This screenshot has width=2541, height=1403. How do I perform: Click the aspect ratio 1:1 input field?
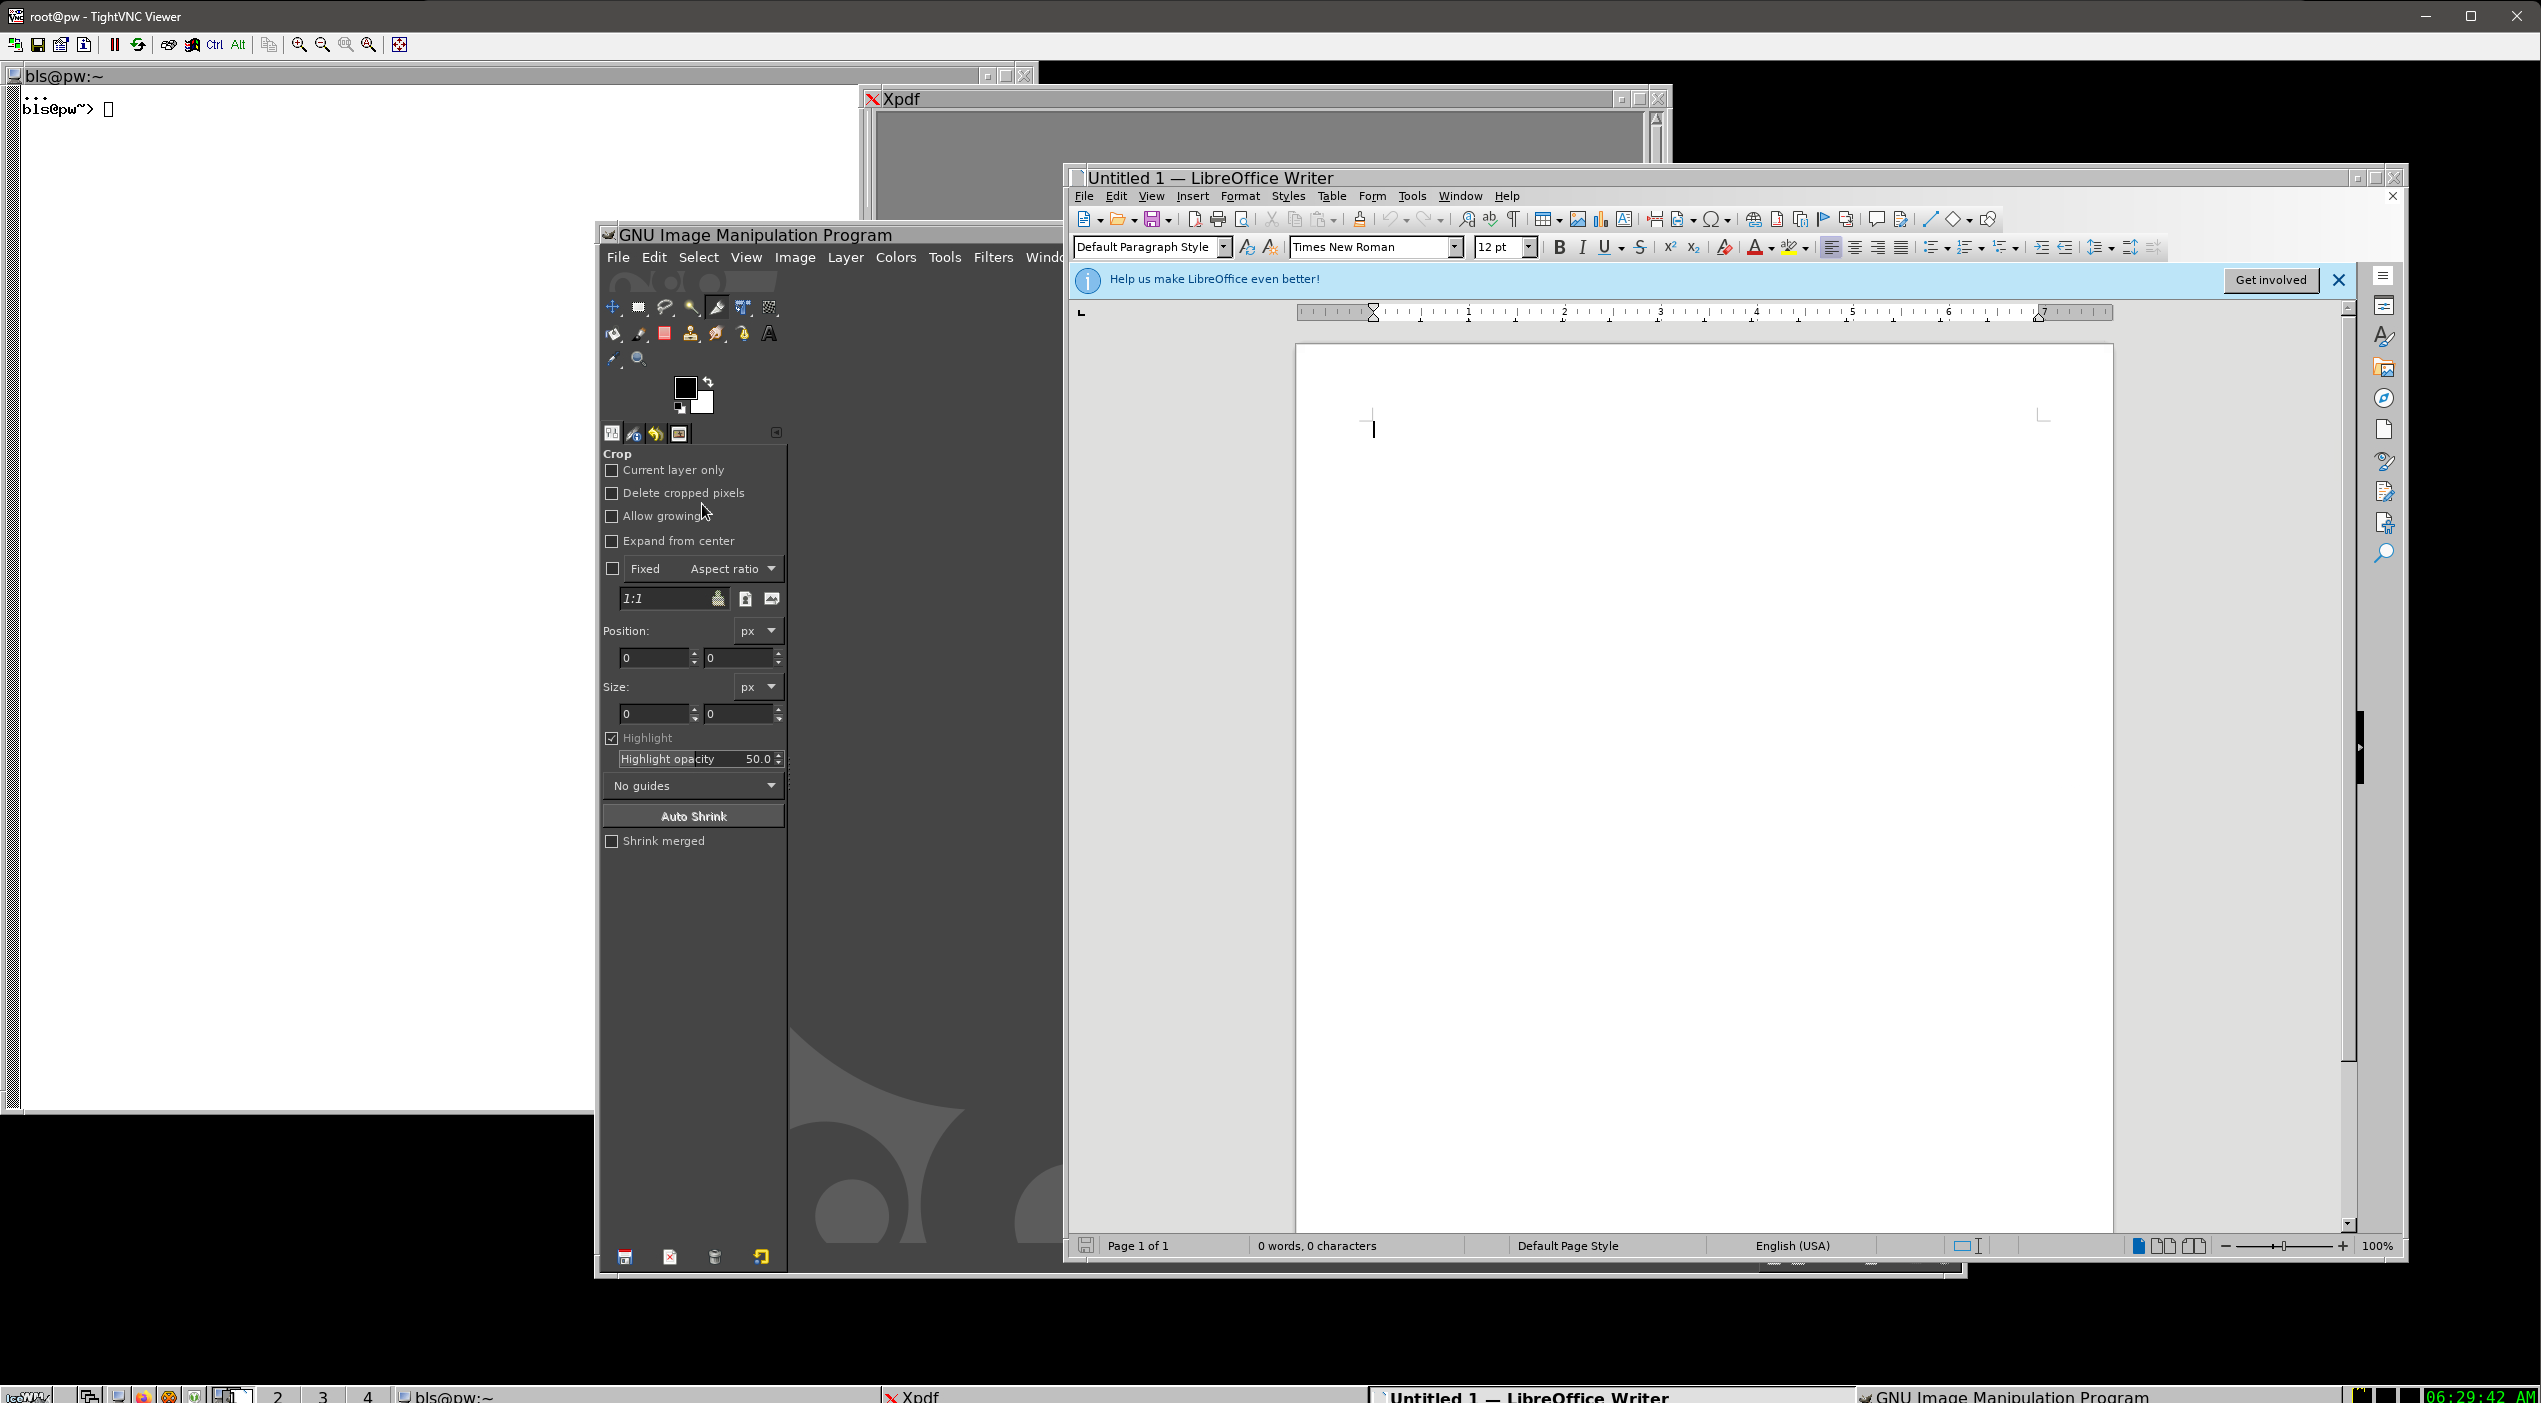click(673, 599)
